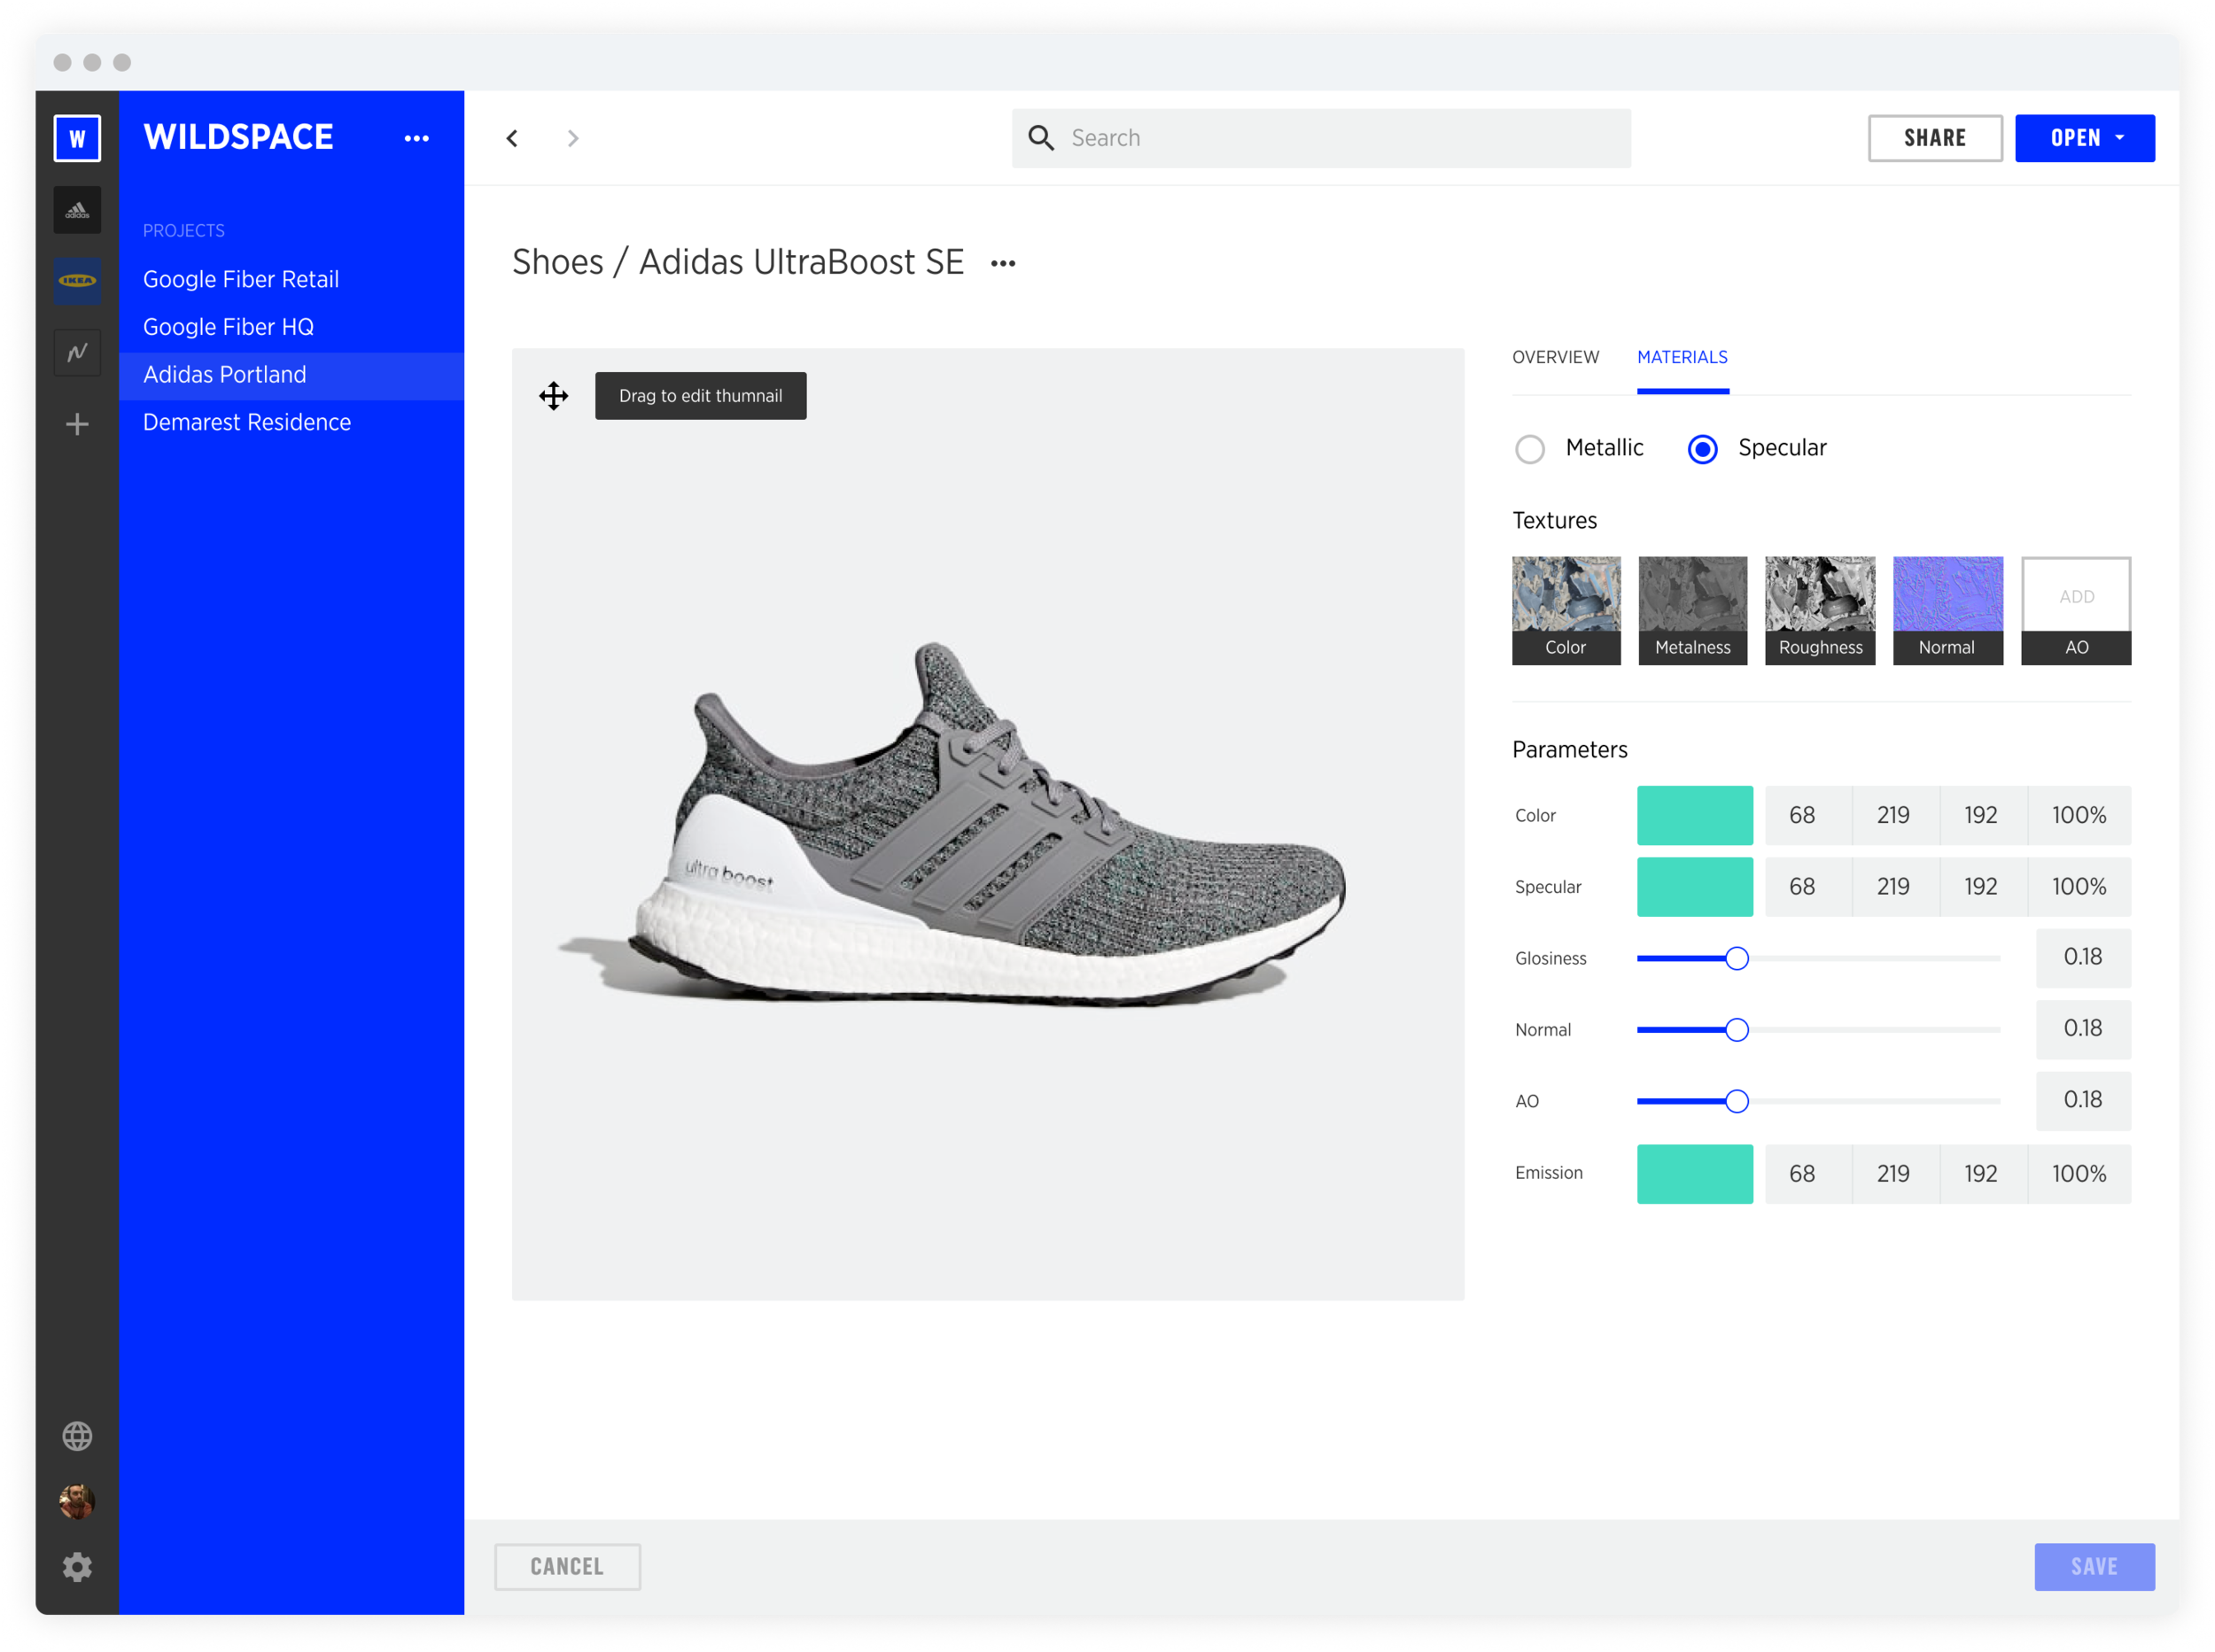Open the globe icon in sidebar
The height and width of the screenshot is (1652, 2215).
point(77,1436)
